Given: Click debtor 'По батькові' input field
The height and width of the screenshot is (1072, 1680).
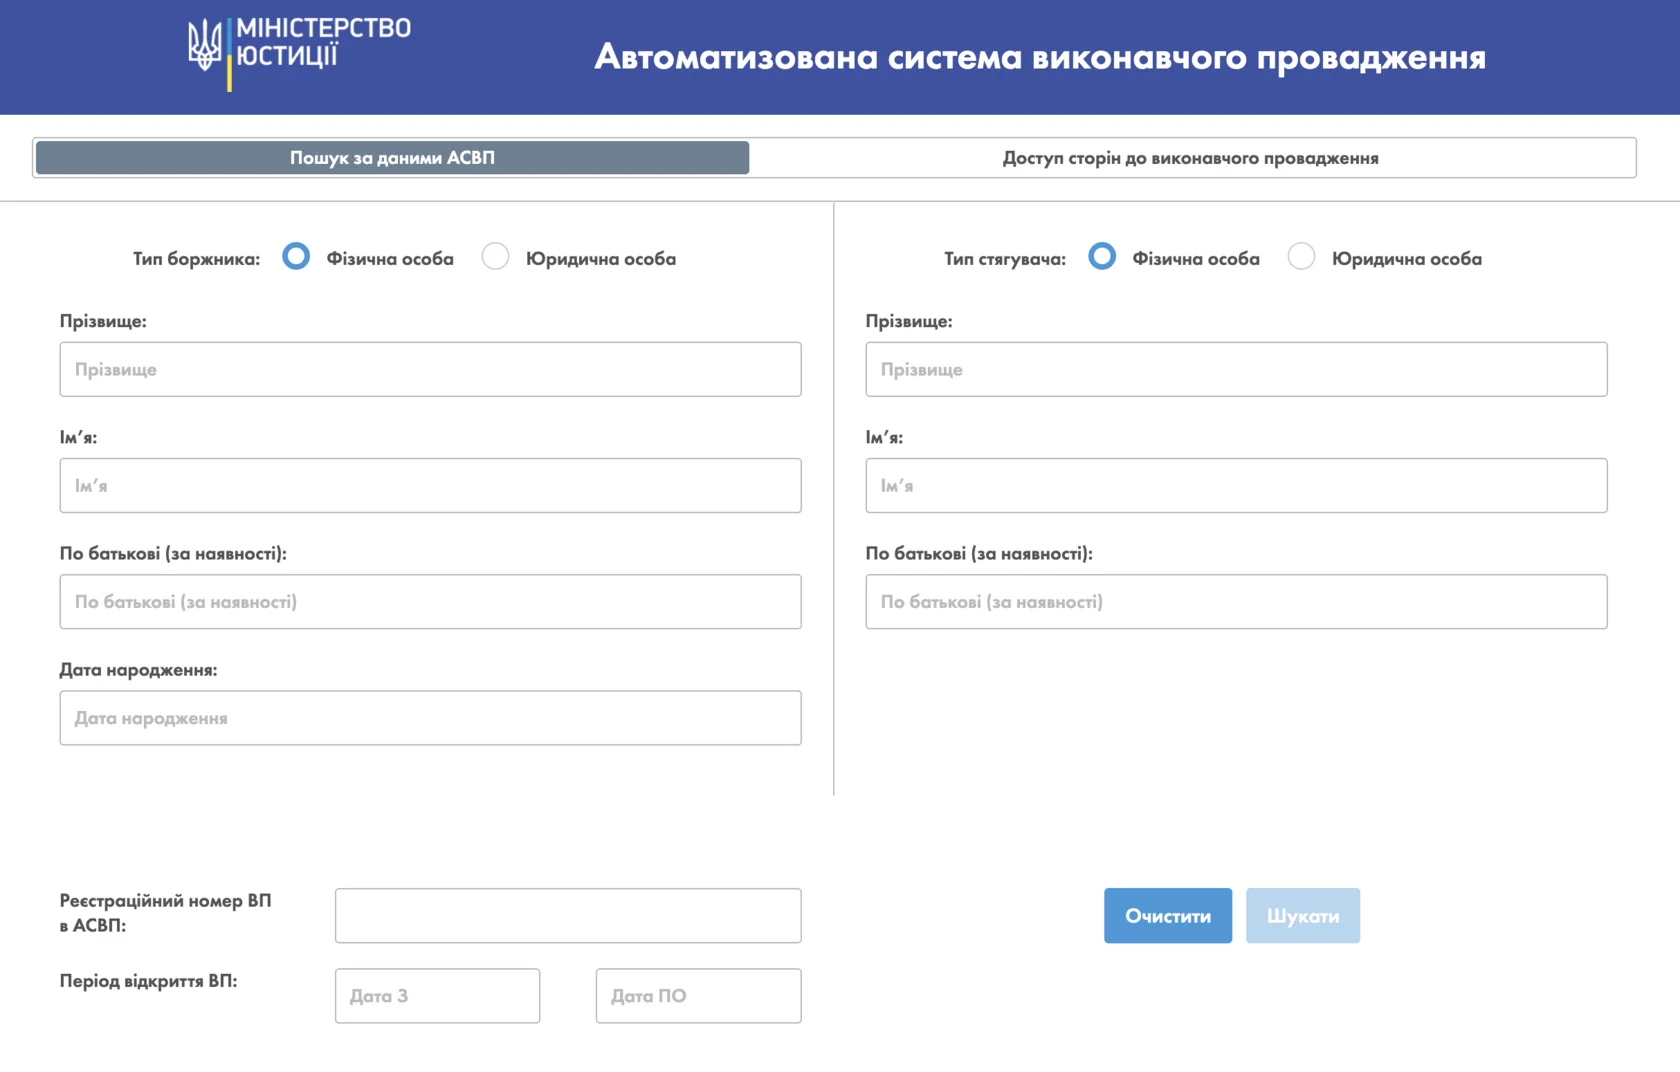Looking at the screenshot, I should point(430,601).
